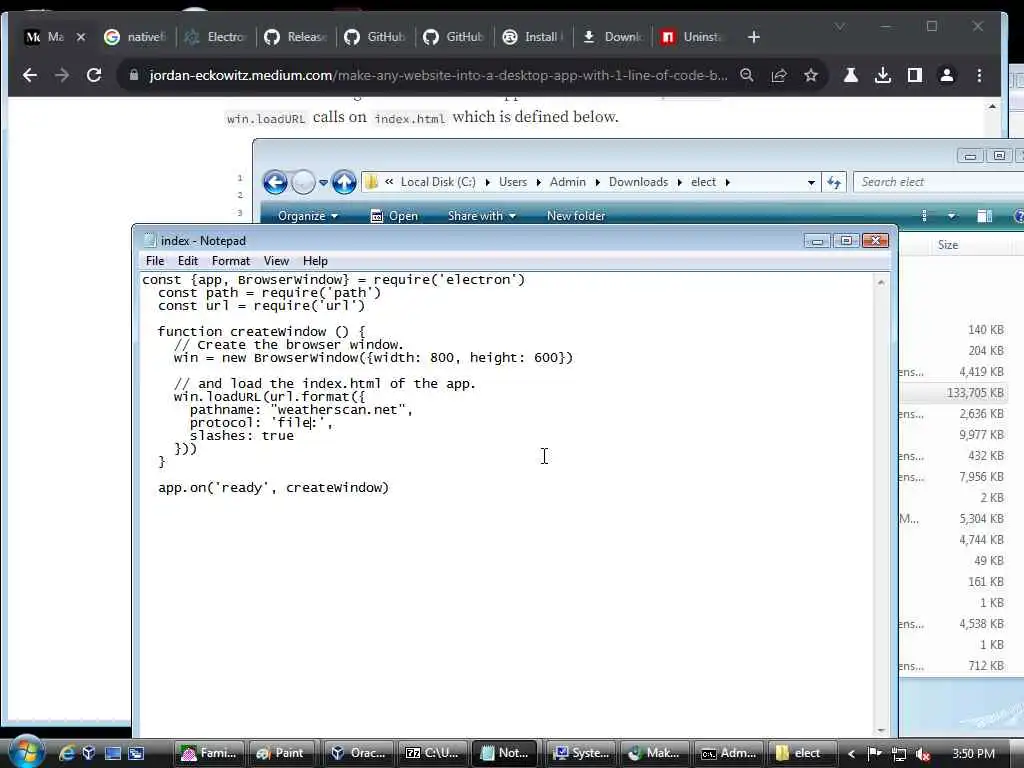Open Chrome three-dot menu
Image resolution: width=1024 pixels, height=768 pixels.
click(x=979, y=75)
